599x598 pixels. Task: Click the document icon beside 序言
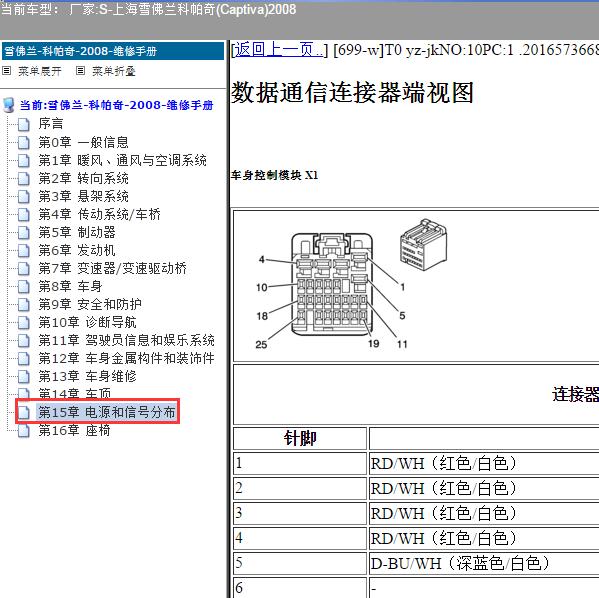point(24,124)
